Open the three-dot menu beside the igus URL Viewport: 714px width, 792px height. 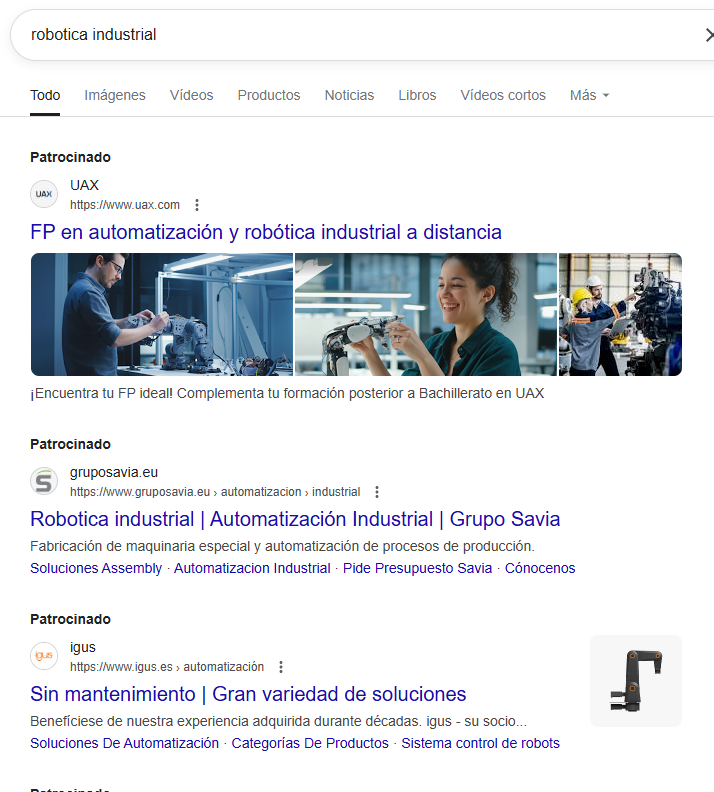tap(281, 667)
